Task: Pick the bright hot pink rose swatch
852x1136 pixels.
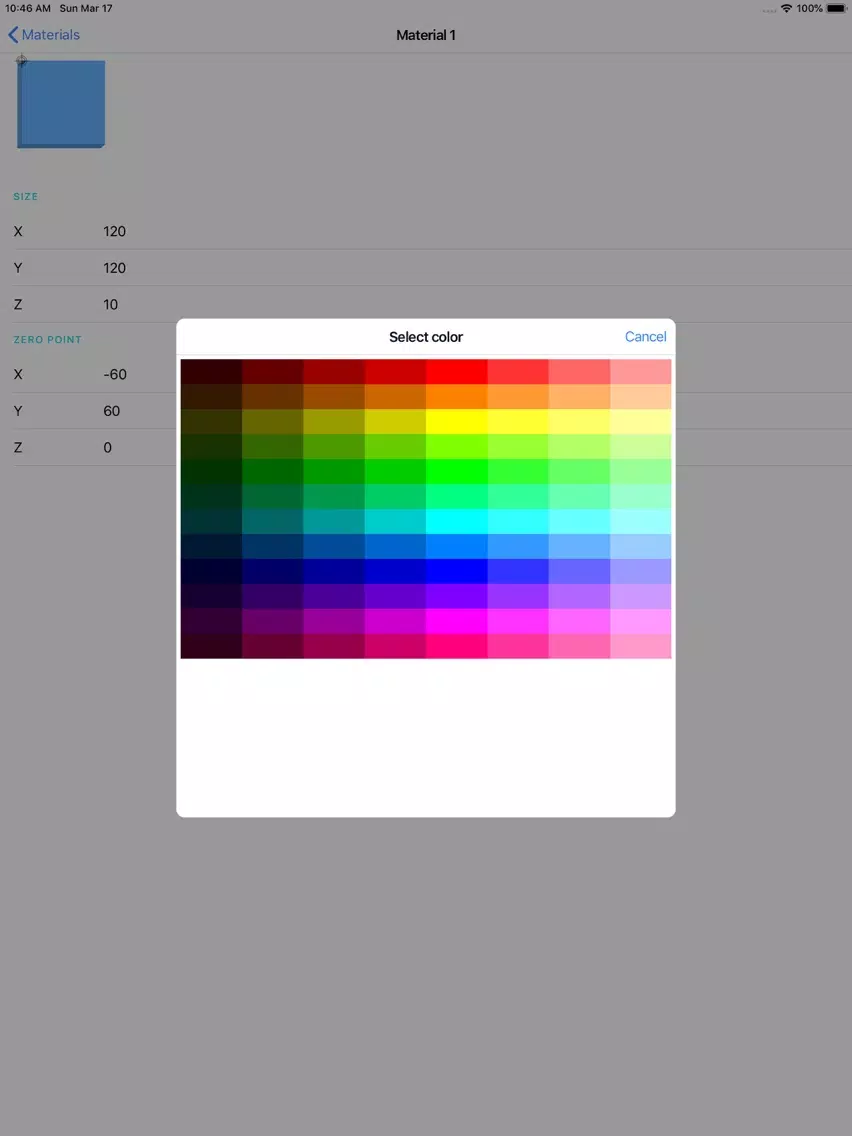Action: [x=456, y=646]
